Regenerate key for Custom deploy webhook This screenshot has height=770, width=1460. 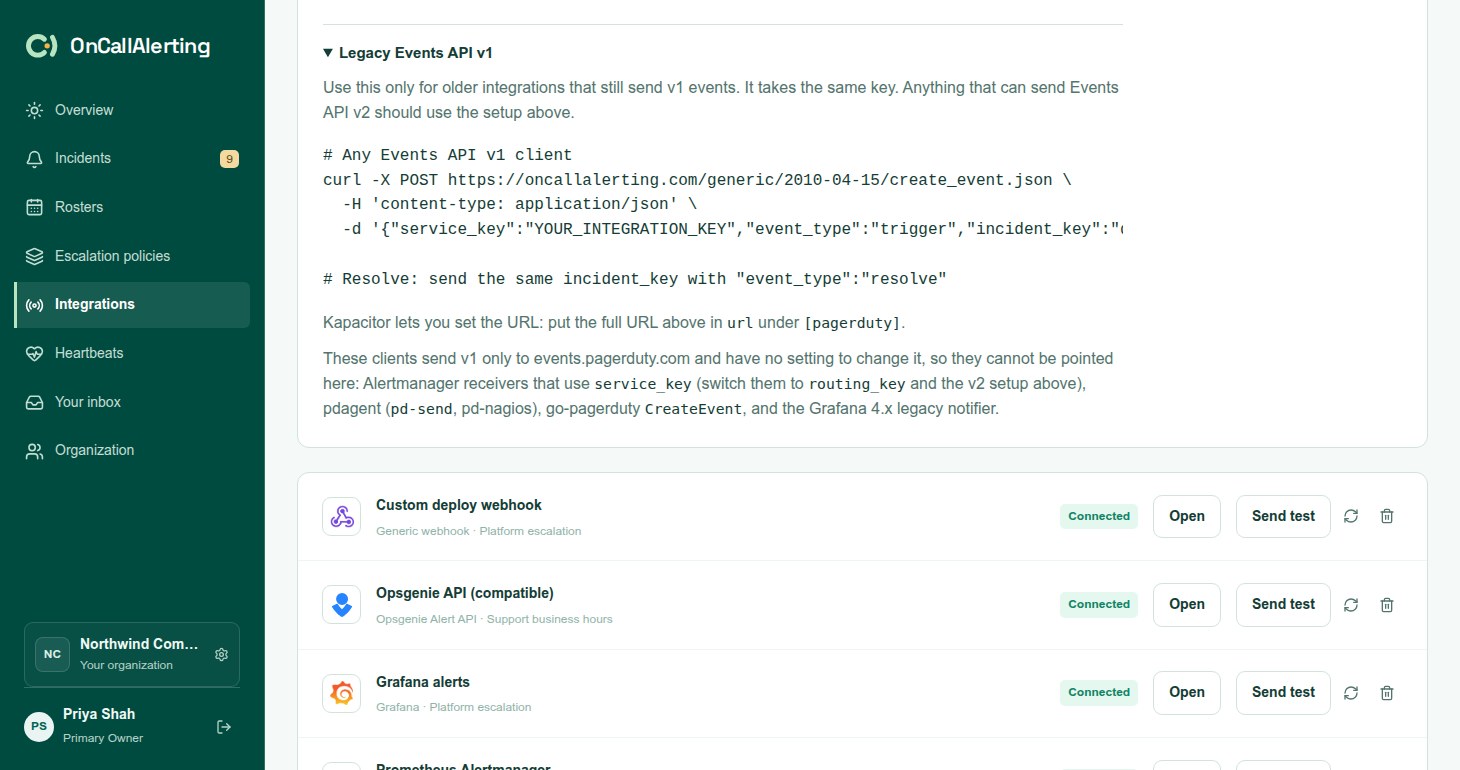[1351, 516]
